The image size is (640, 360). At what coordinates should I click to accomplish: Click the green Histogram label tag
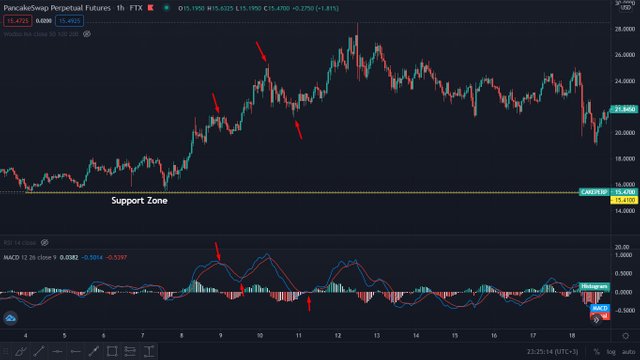[x=594, y=287]
